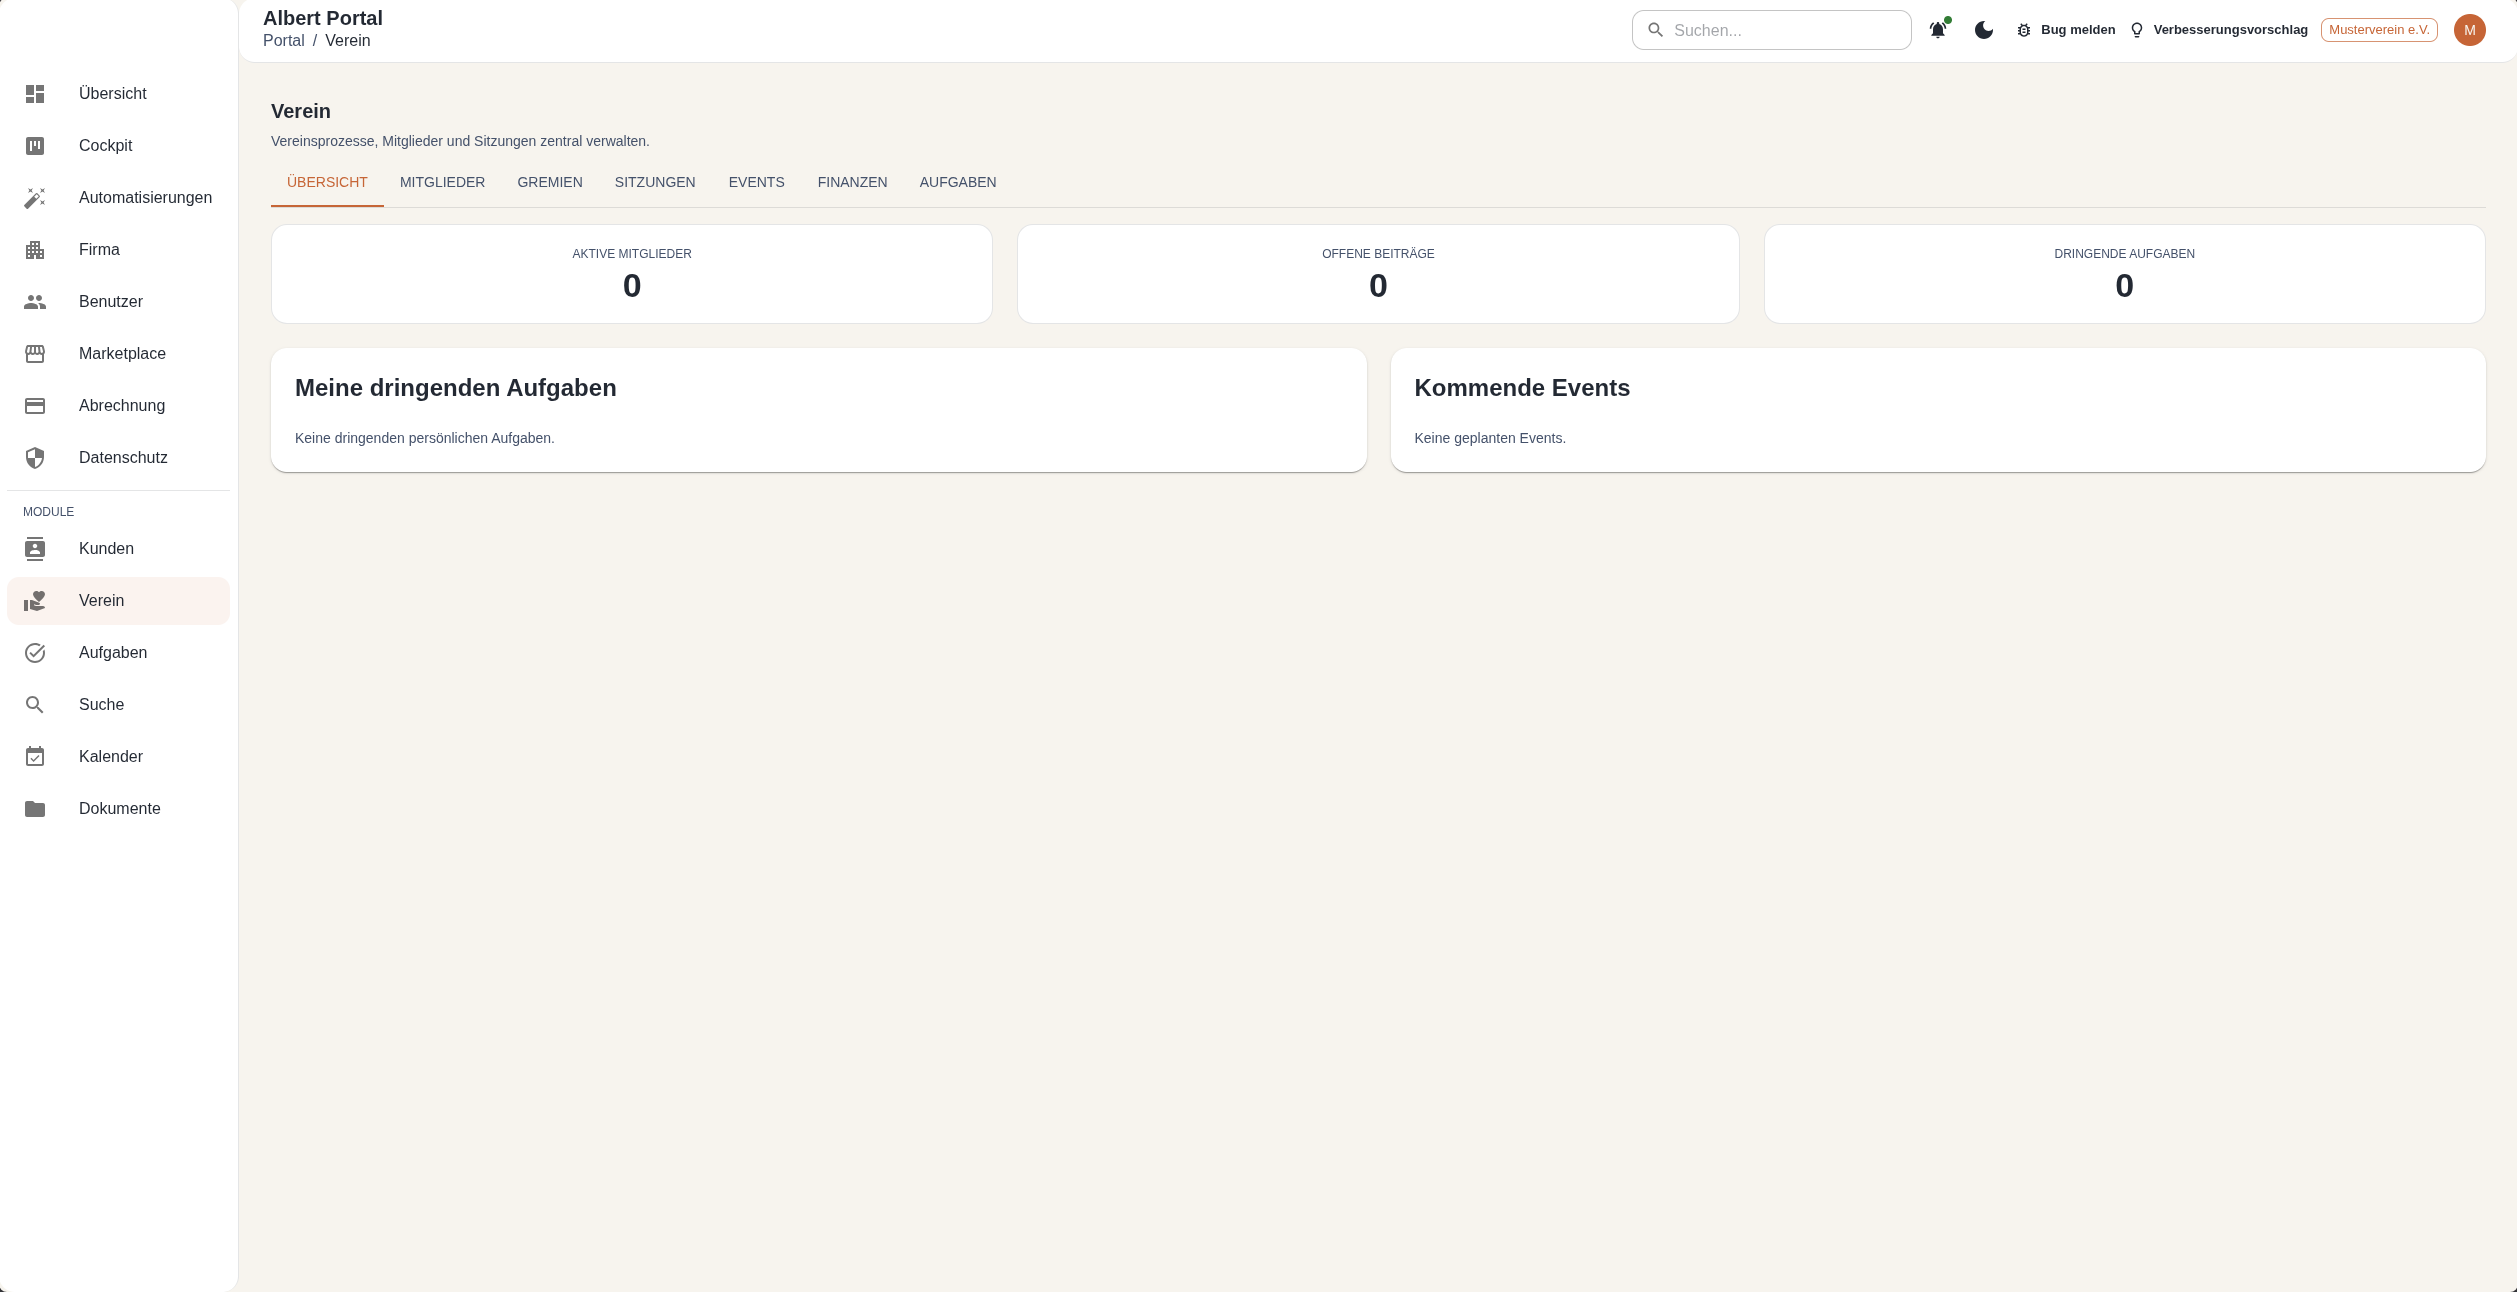Click the Datenschutz shield icon
This screenshot has width=2517, height=1292.
35,458
